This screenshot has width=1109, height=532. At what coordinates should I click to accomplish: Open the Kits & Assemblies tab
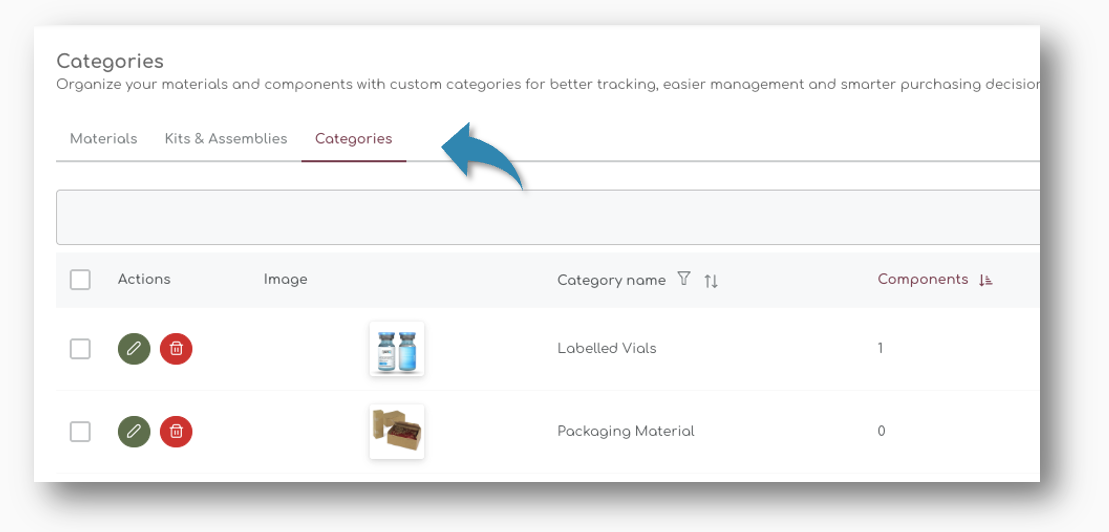[226, 139]
